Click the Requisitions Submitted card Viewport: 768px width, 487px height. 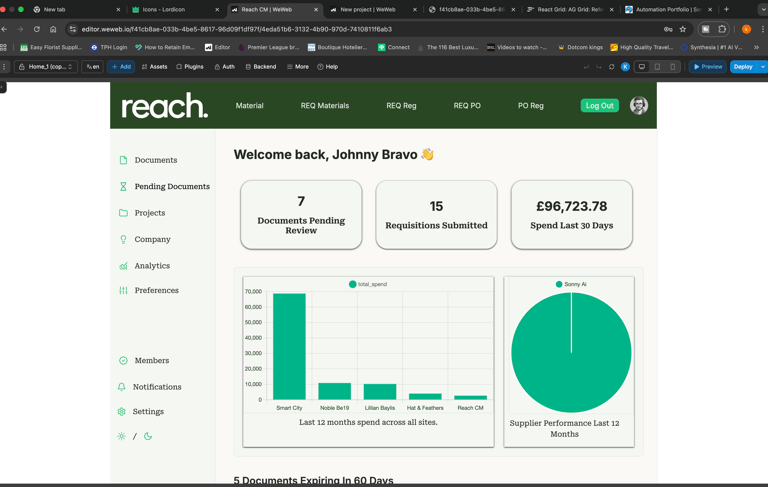coord(436,215)
